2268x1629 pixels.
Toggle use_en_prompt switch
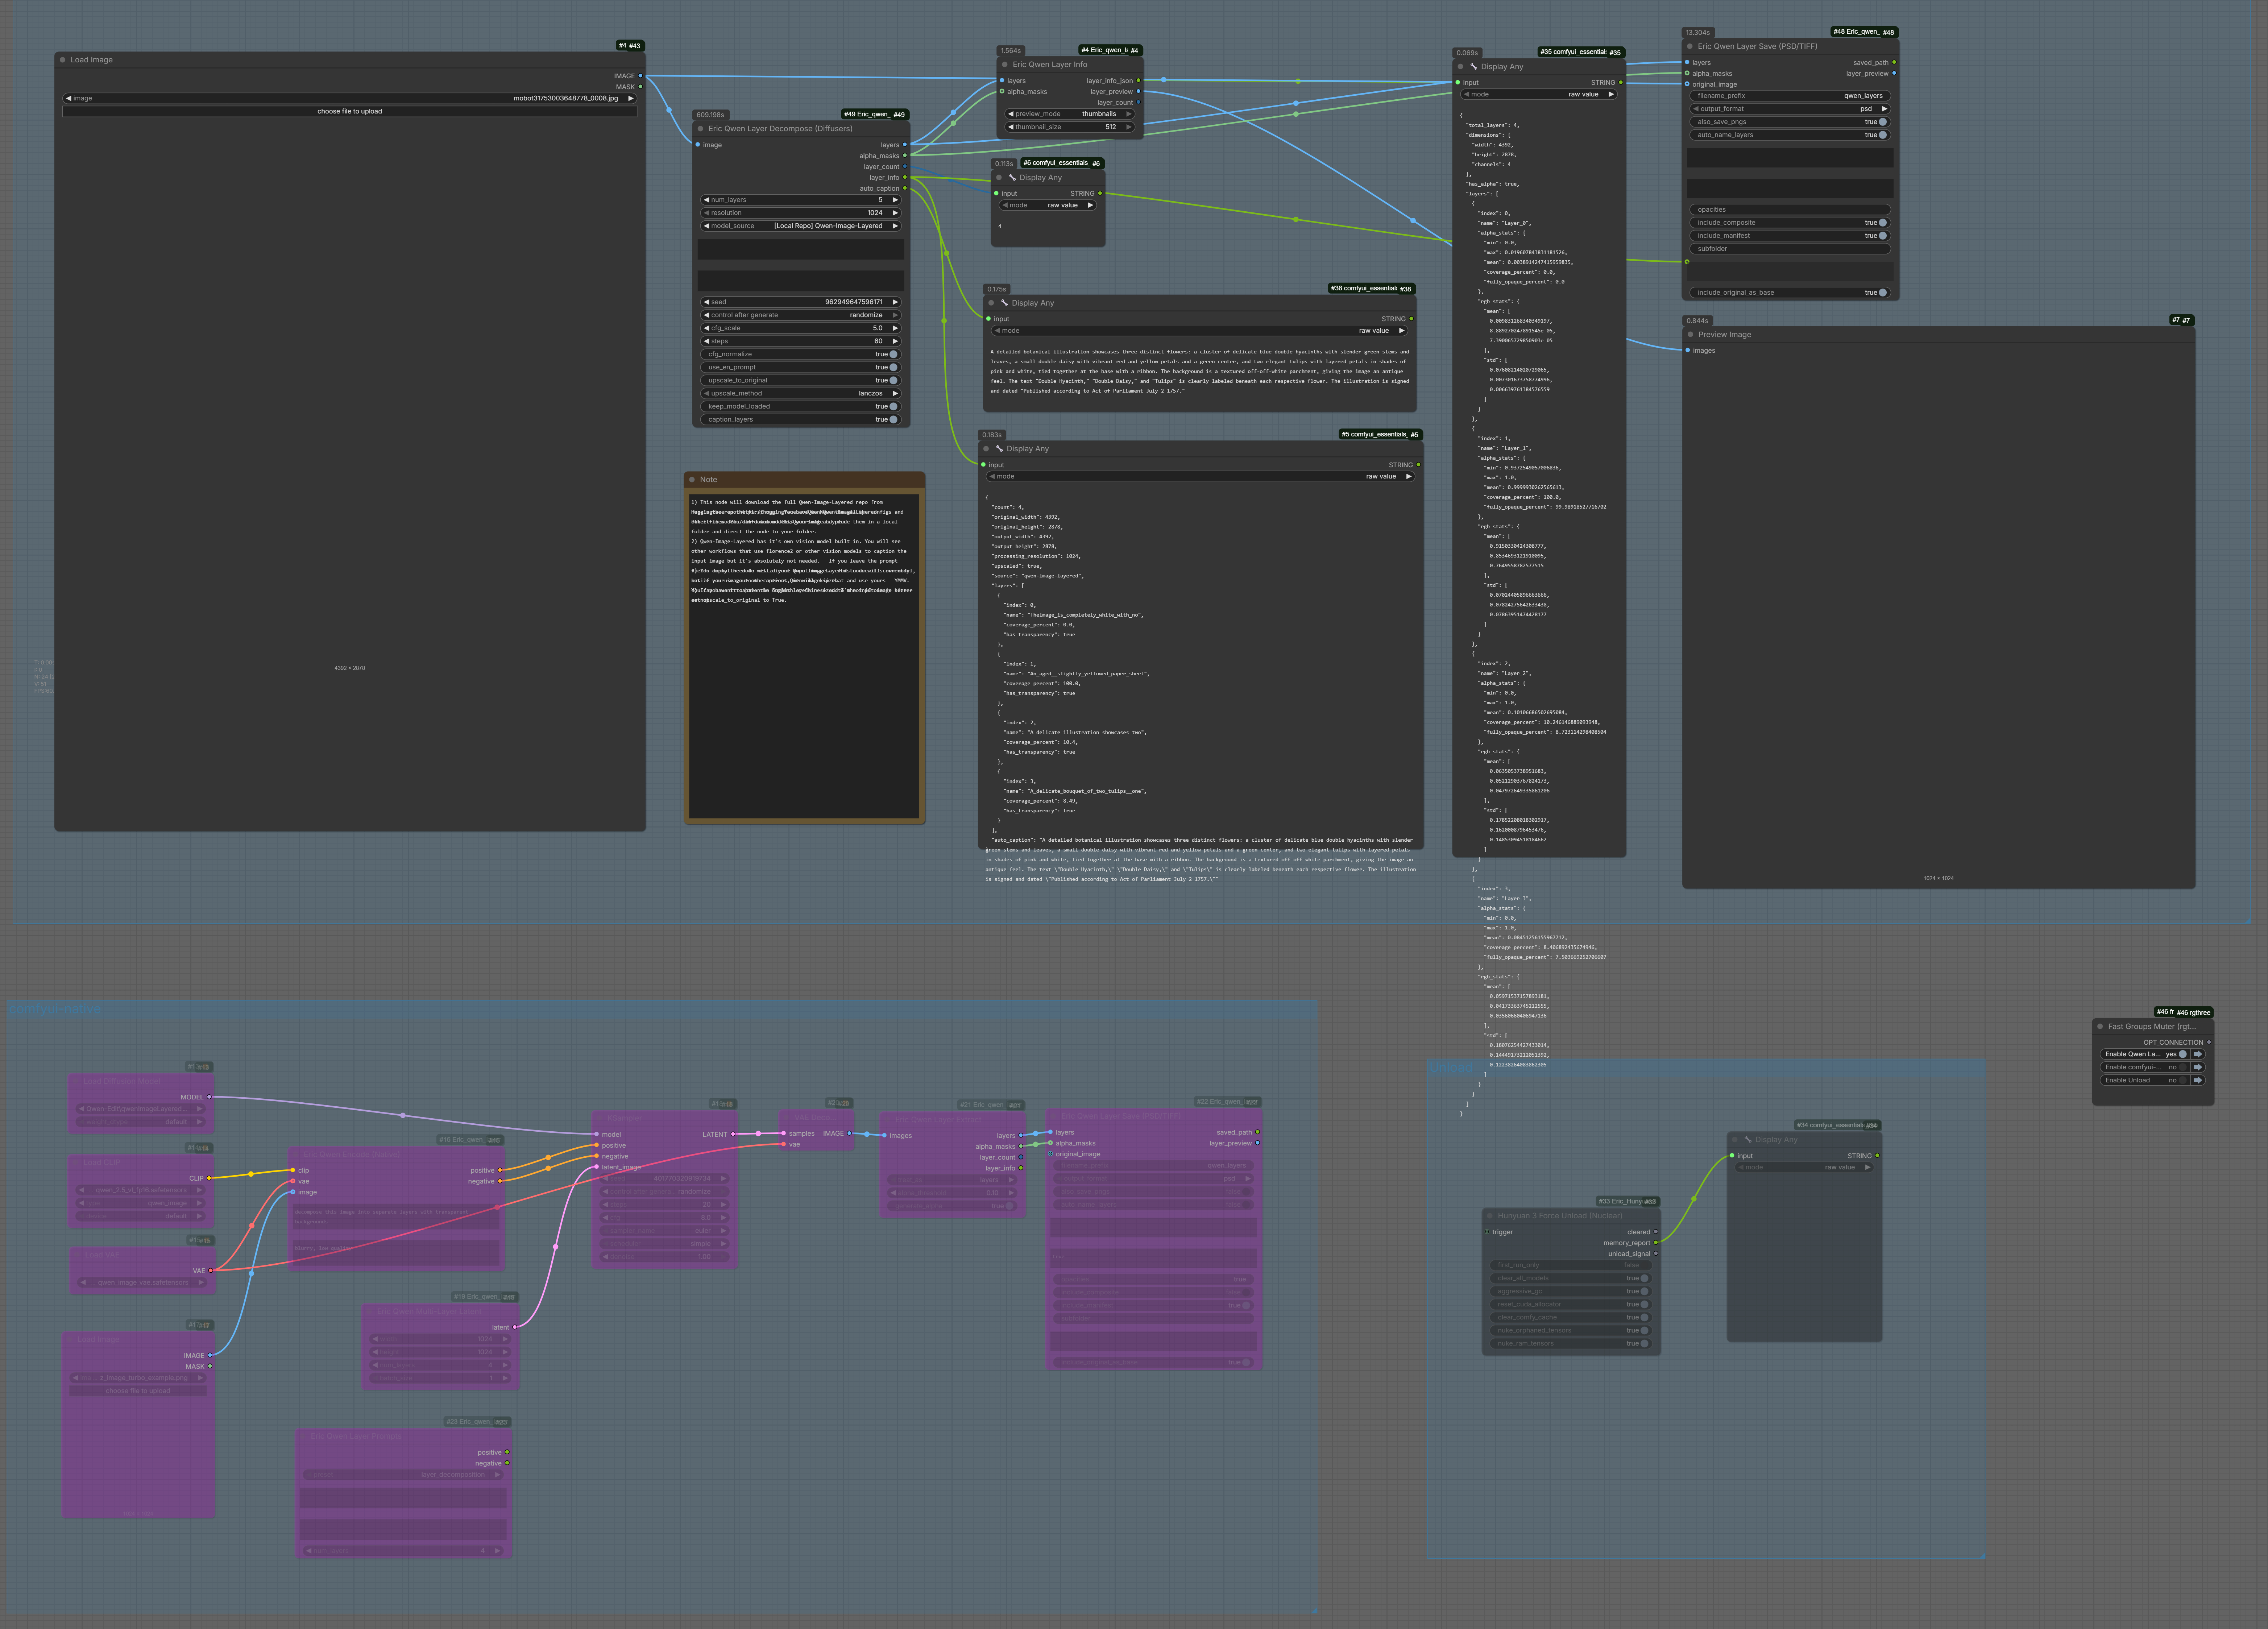[893, 367]
